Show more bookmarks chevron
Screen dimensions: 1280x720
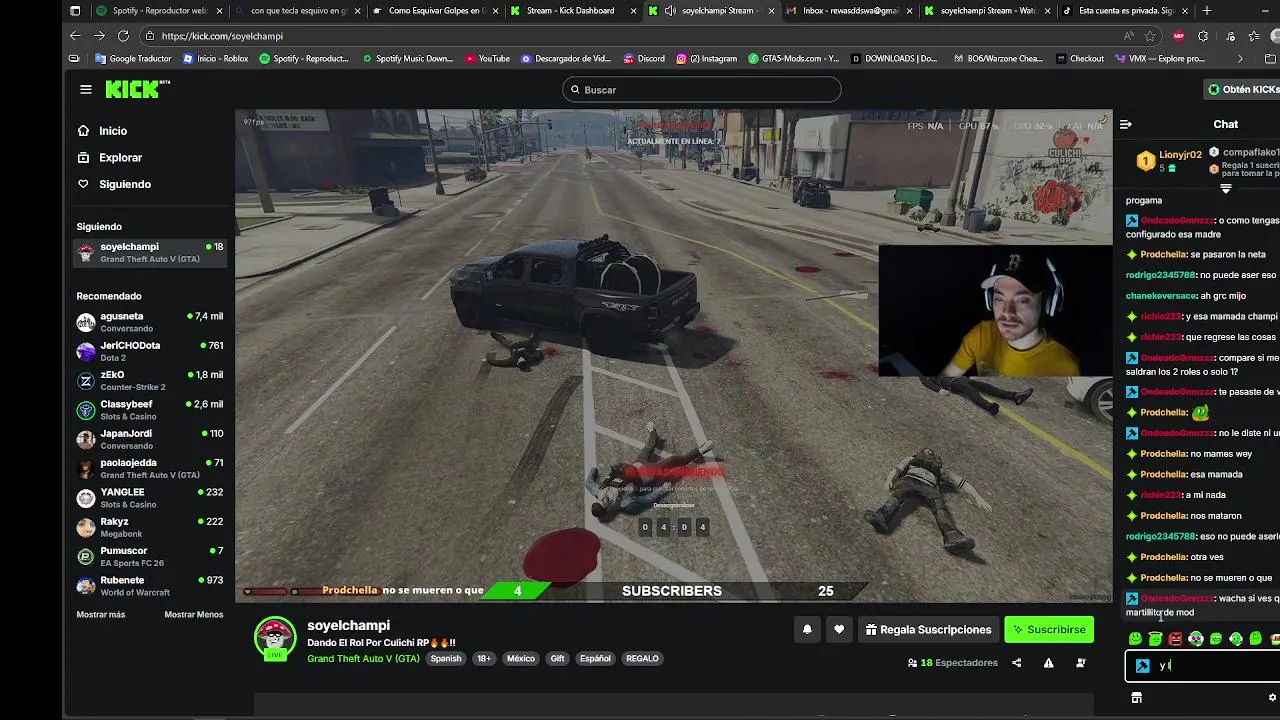[1240, 59]
